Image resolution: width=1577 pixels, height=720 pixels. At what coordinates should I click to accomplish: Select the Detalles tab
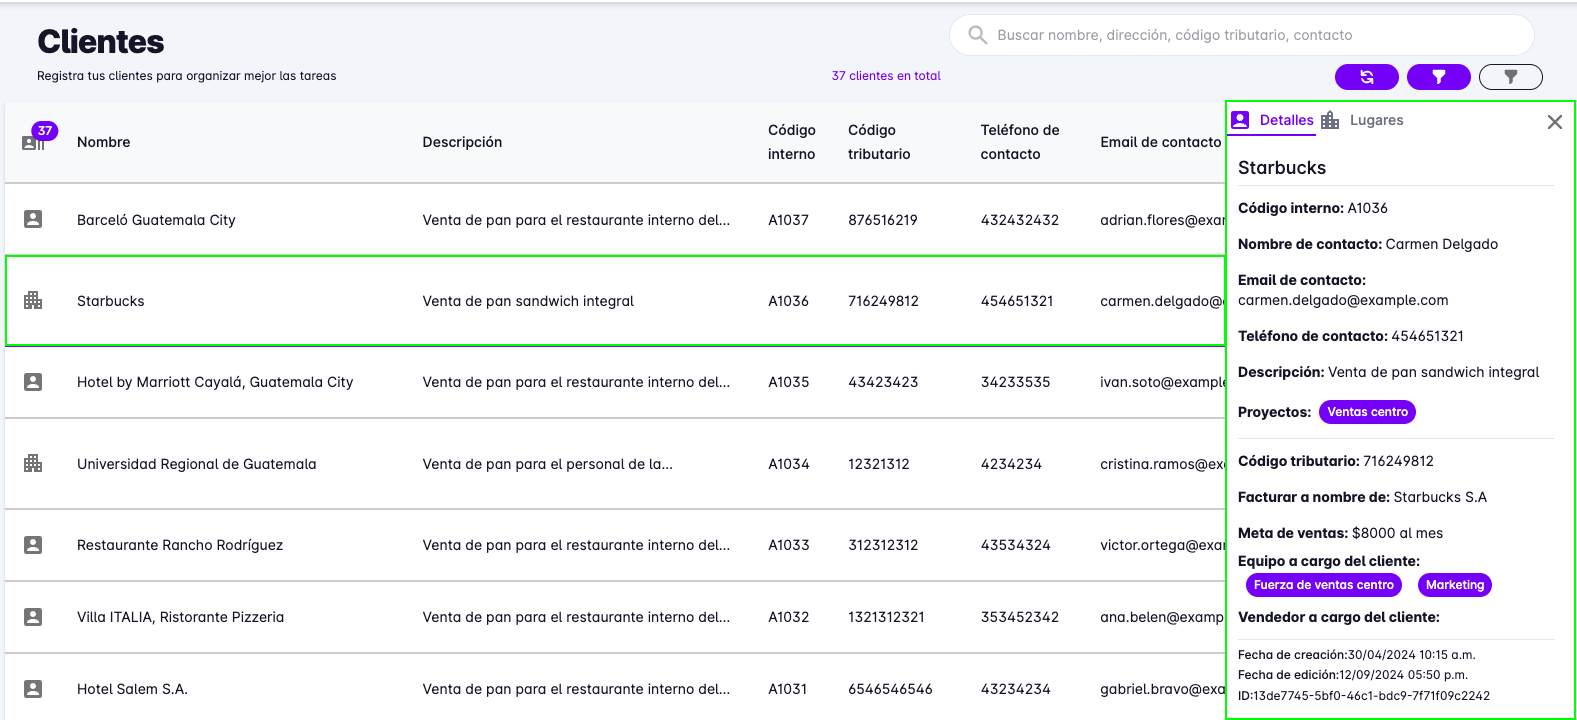1285,120
